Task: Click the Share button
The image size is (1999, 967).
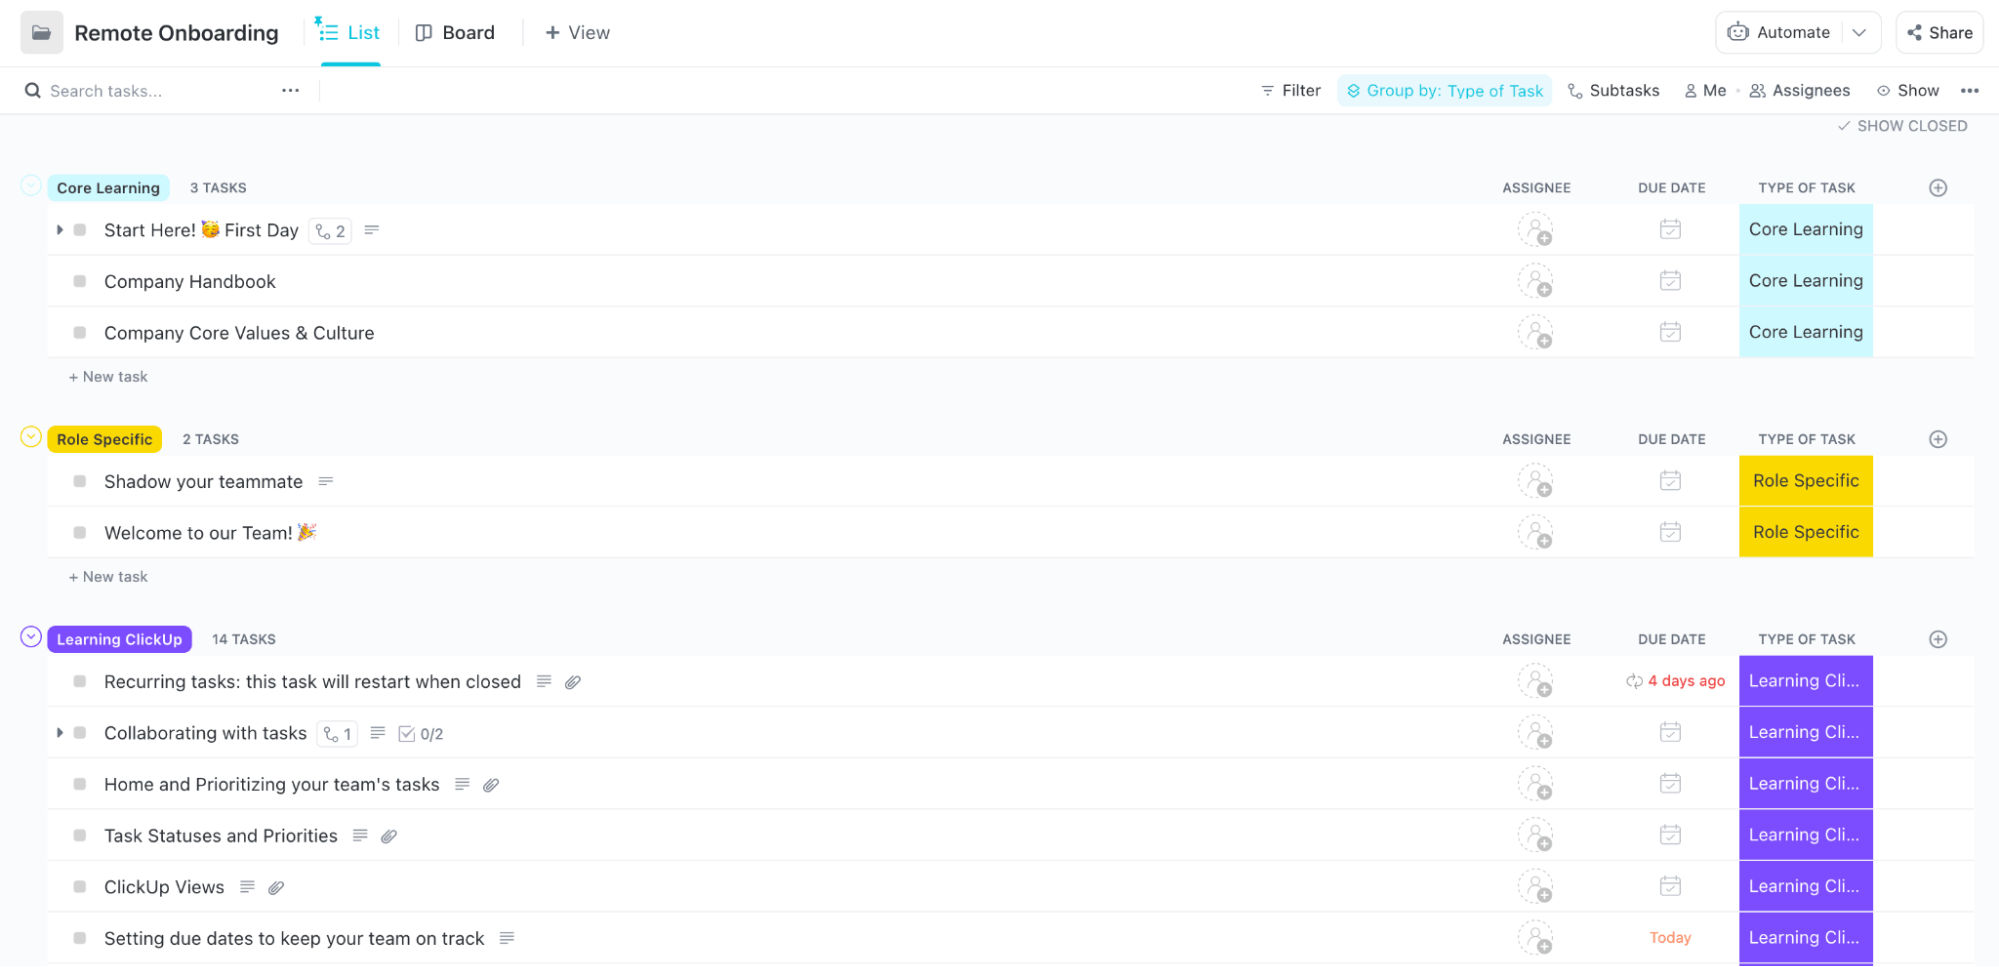Action: [1939, 33]
